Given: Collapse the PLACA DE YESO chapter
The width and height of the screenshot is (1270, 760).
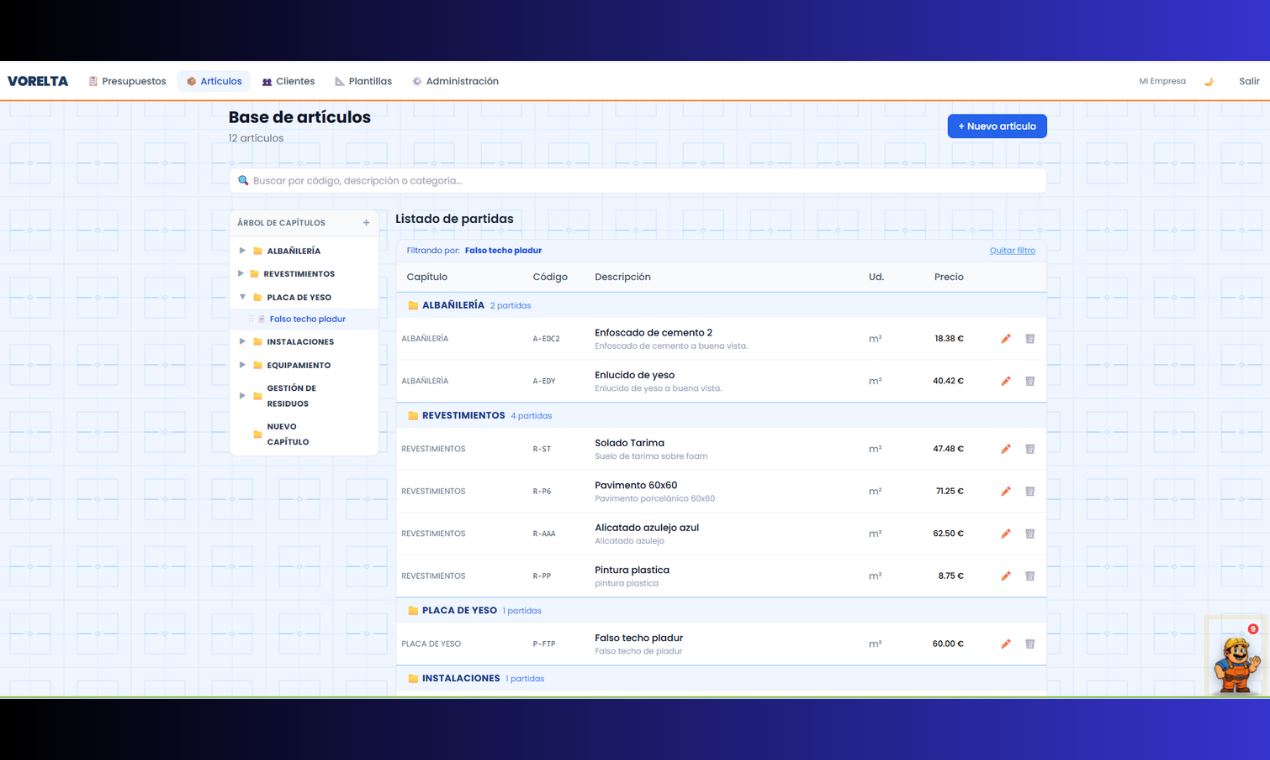Looking at the screenshot, I should [x=242, y=297].
